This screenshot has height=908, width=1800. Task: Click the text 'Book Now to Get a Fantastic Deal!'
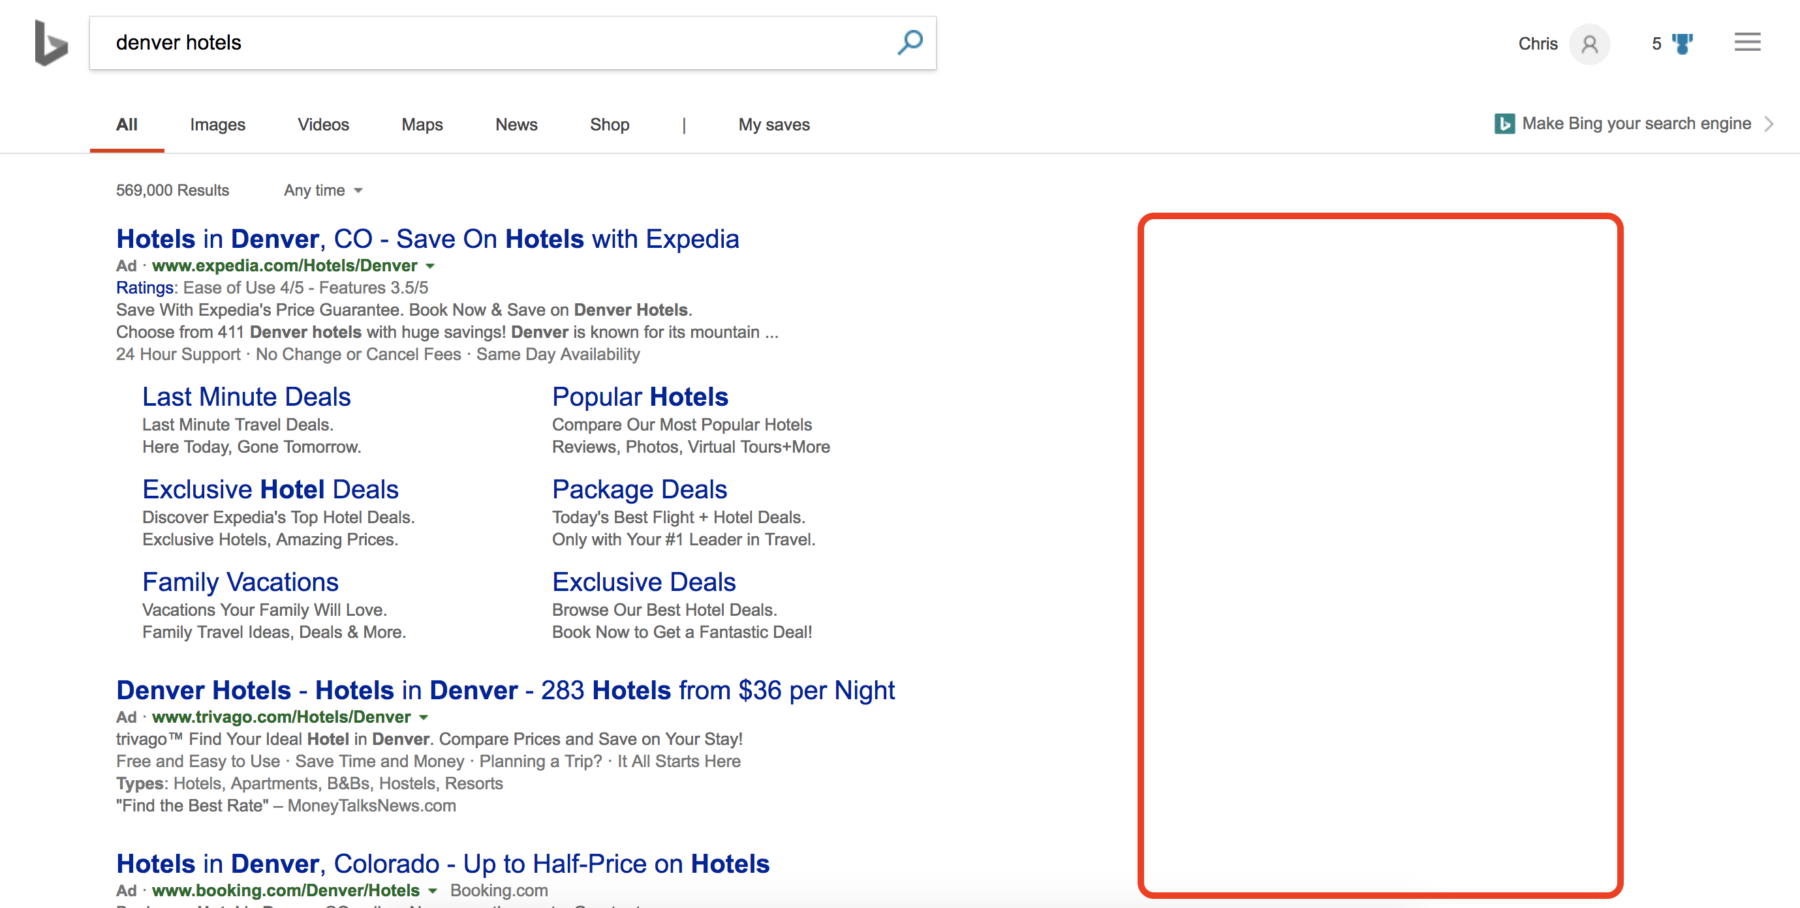[x=682, y=632]
